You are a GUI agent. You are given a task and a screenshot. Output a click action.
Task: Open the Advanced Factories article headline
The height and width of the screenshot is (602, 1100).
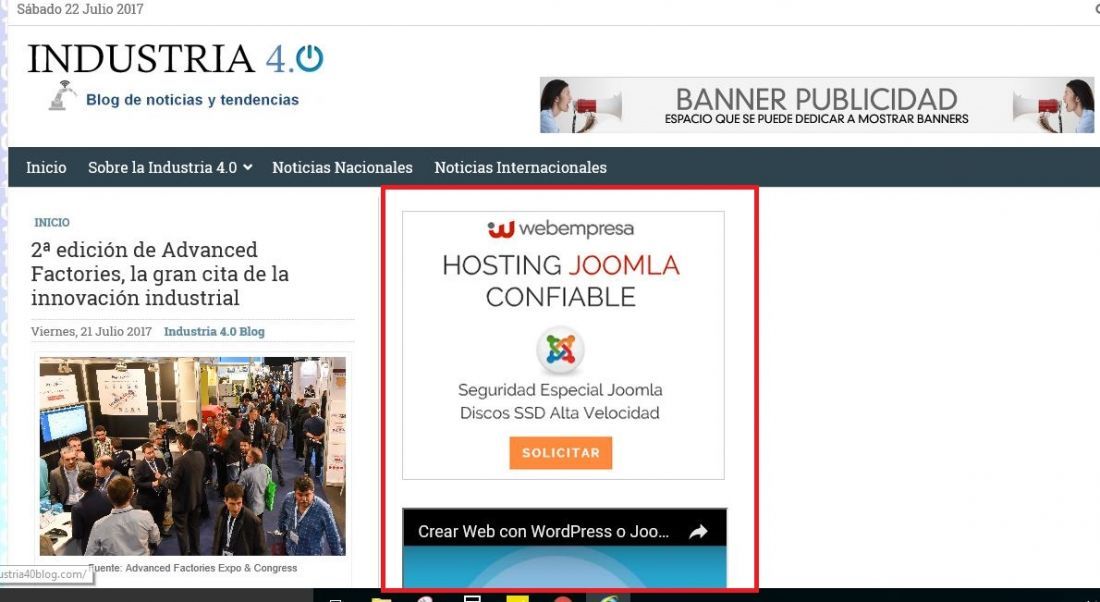pyautogui.click(x=160, y=274)
